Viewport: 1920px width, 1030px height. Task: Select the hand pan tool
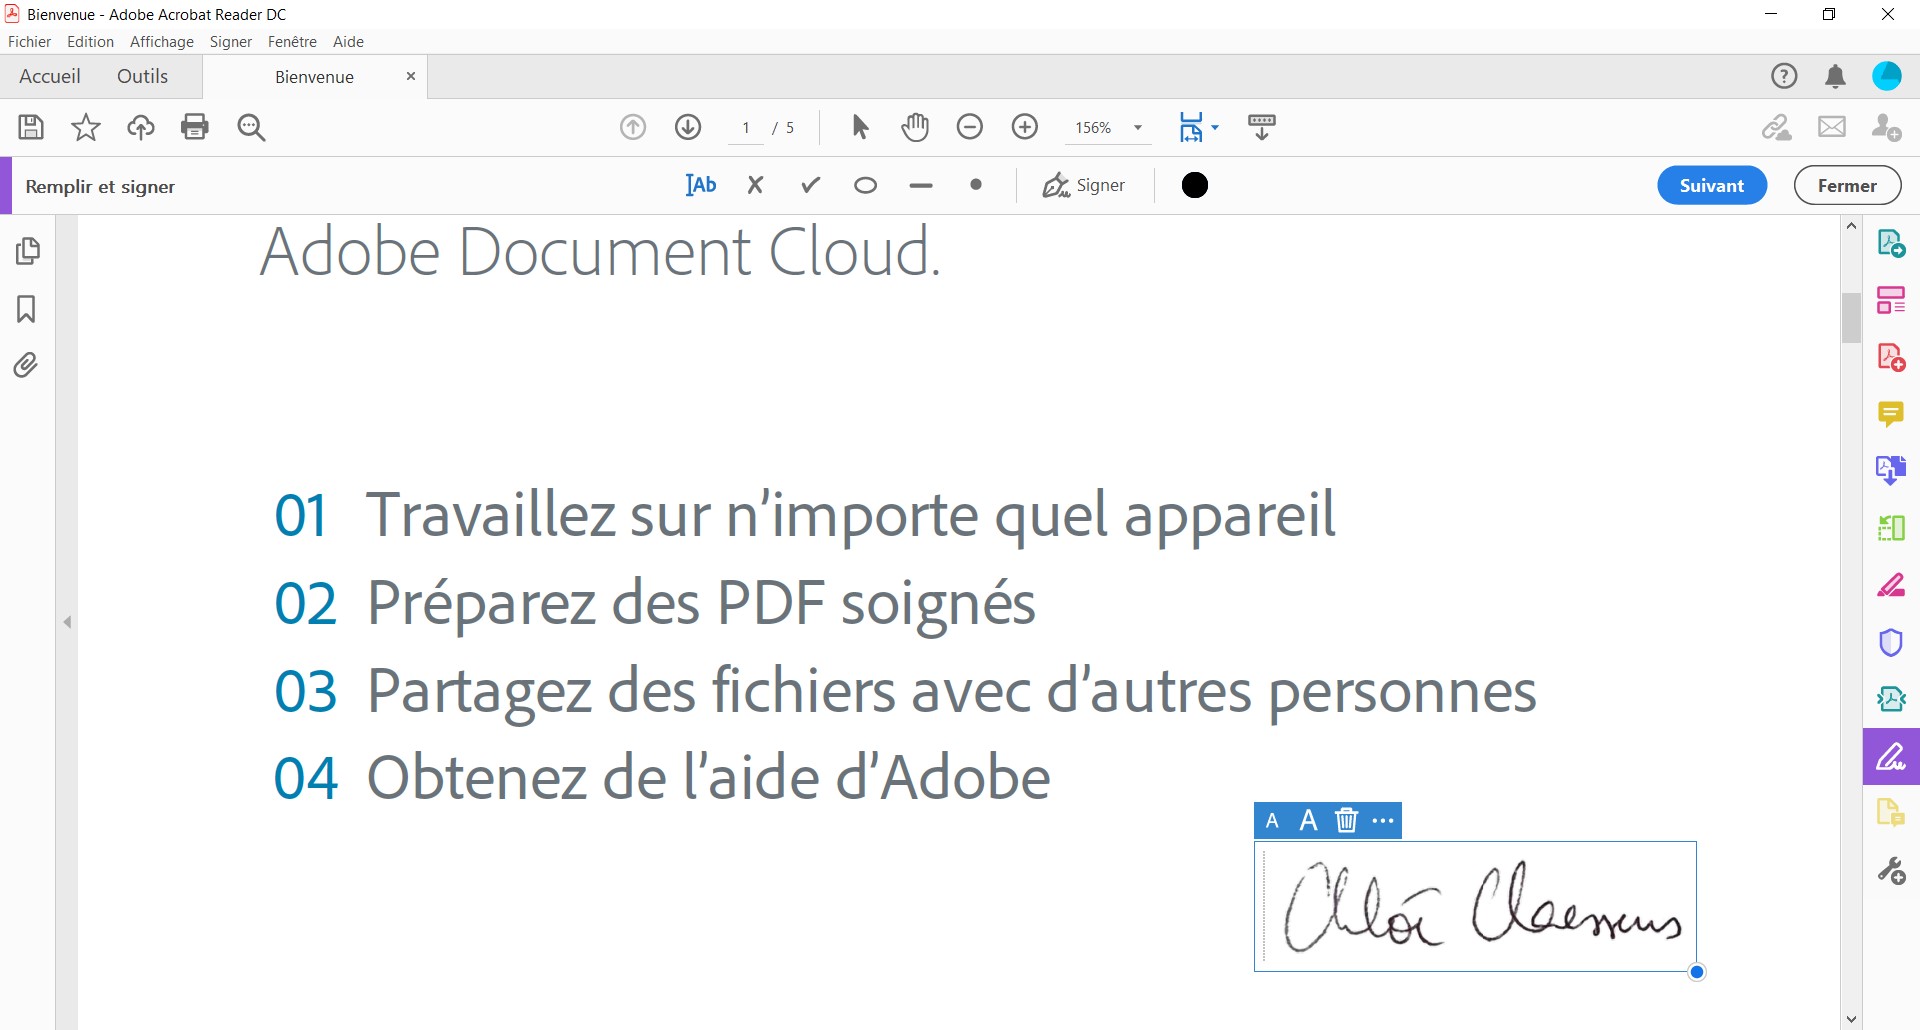(915, 127)
